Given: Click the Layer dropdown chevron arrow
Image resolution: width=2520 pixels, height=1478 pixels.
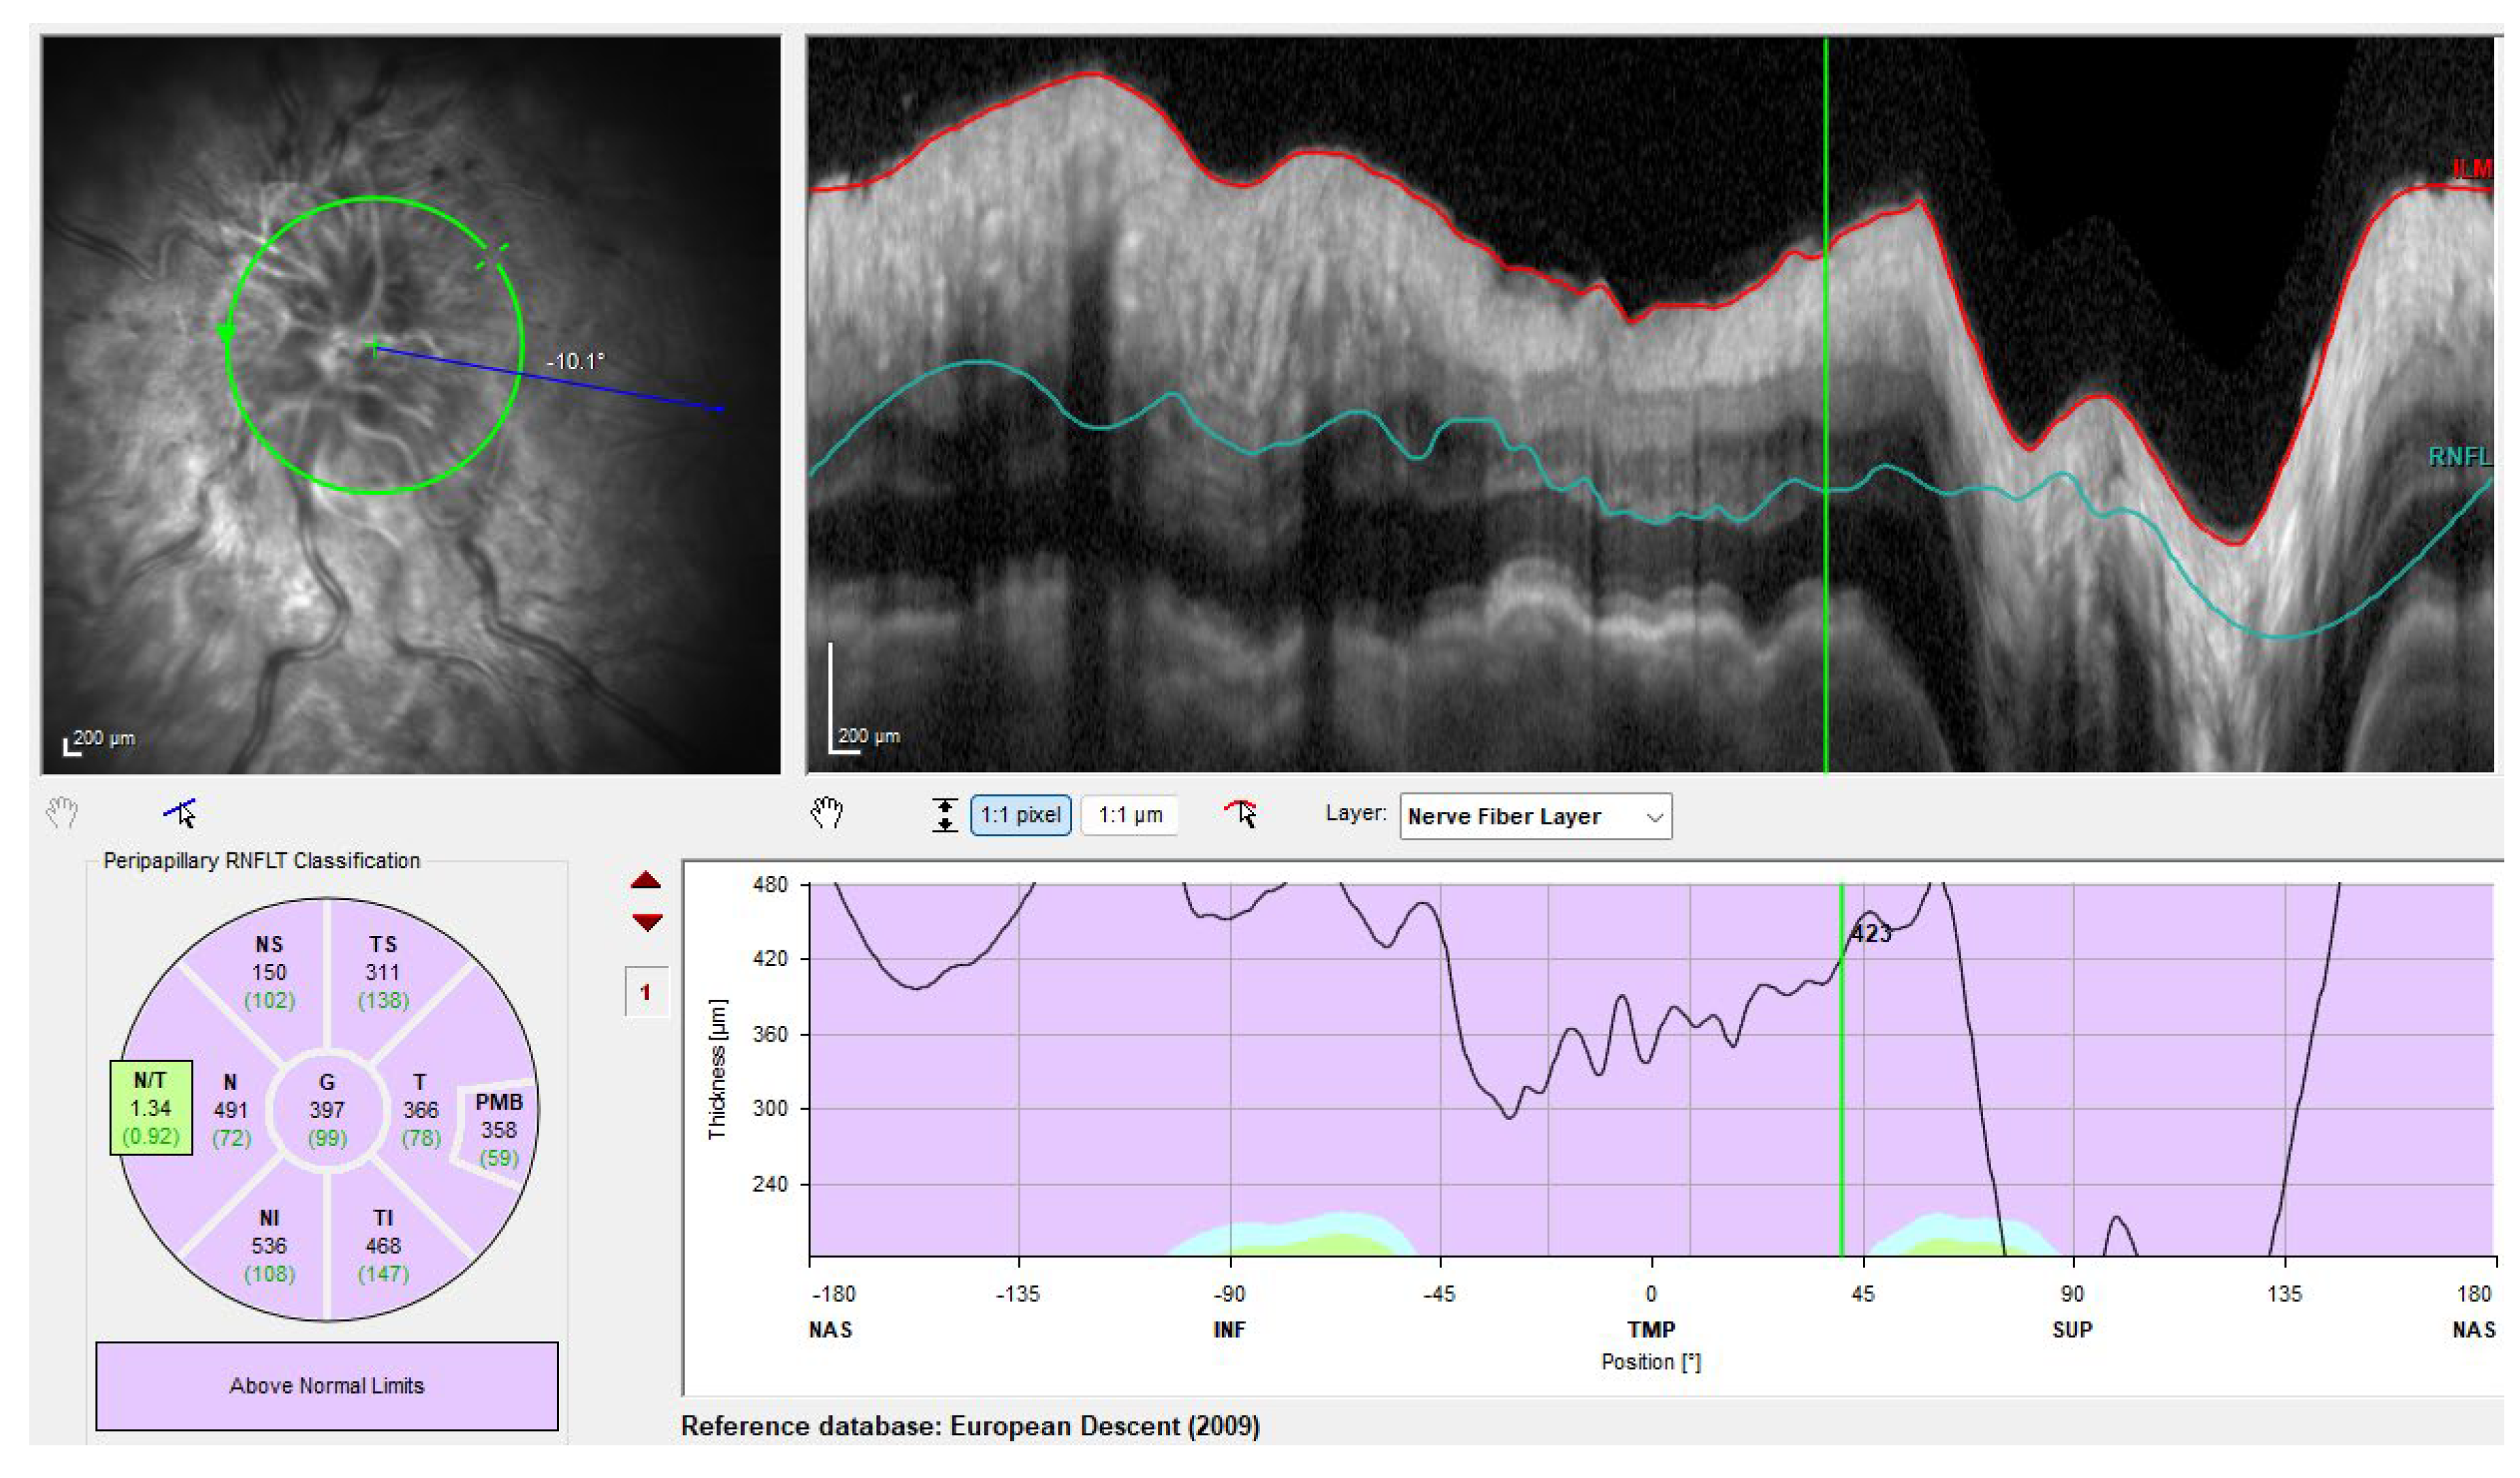Looking at the screenshot, I should (x=1655, y=817).
